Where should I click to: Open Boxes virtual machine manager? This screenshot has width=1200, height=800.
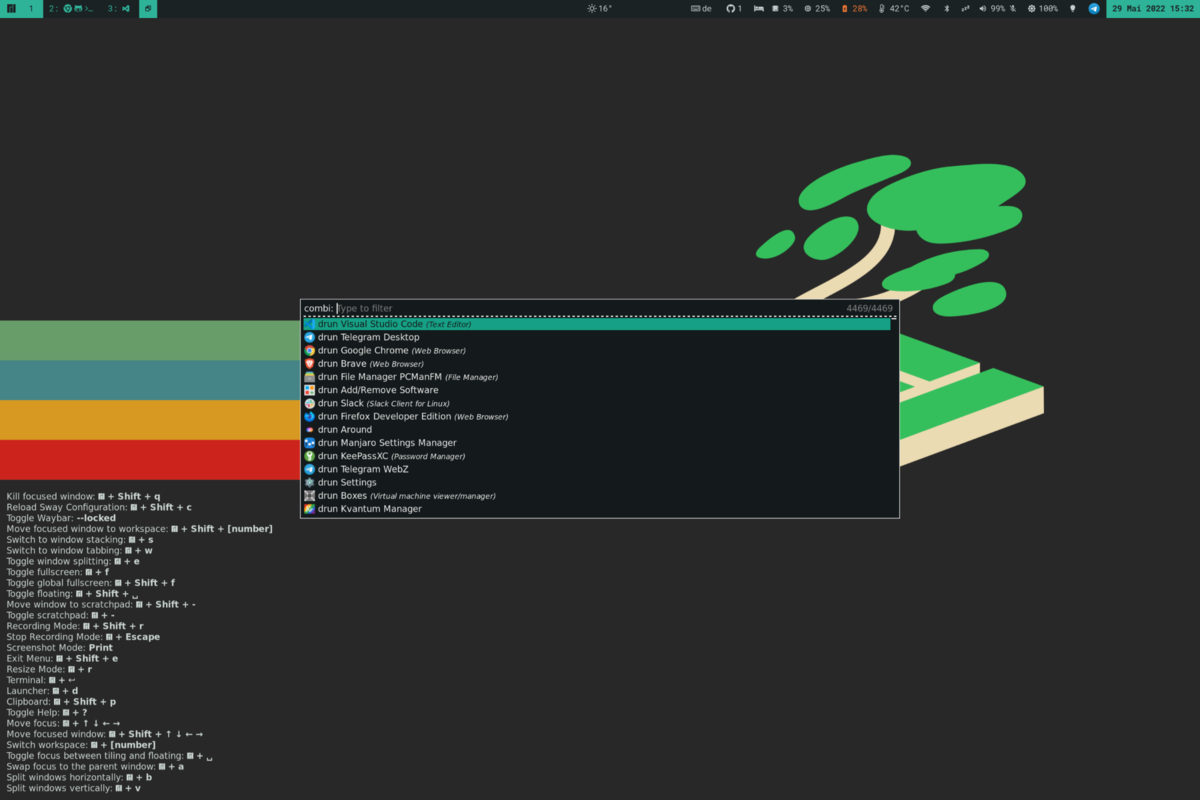[345, 495]
